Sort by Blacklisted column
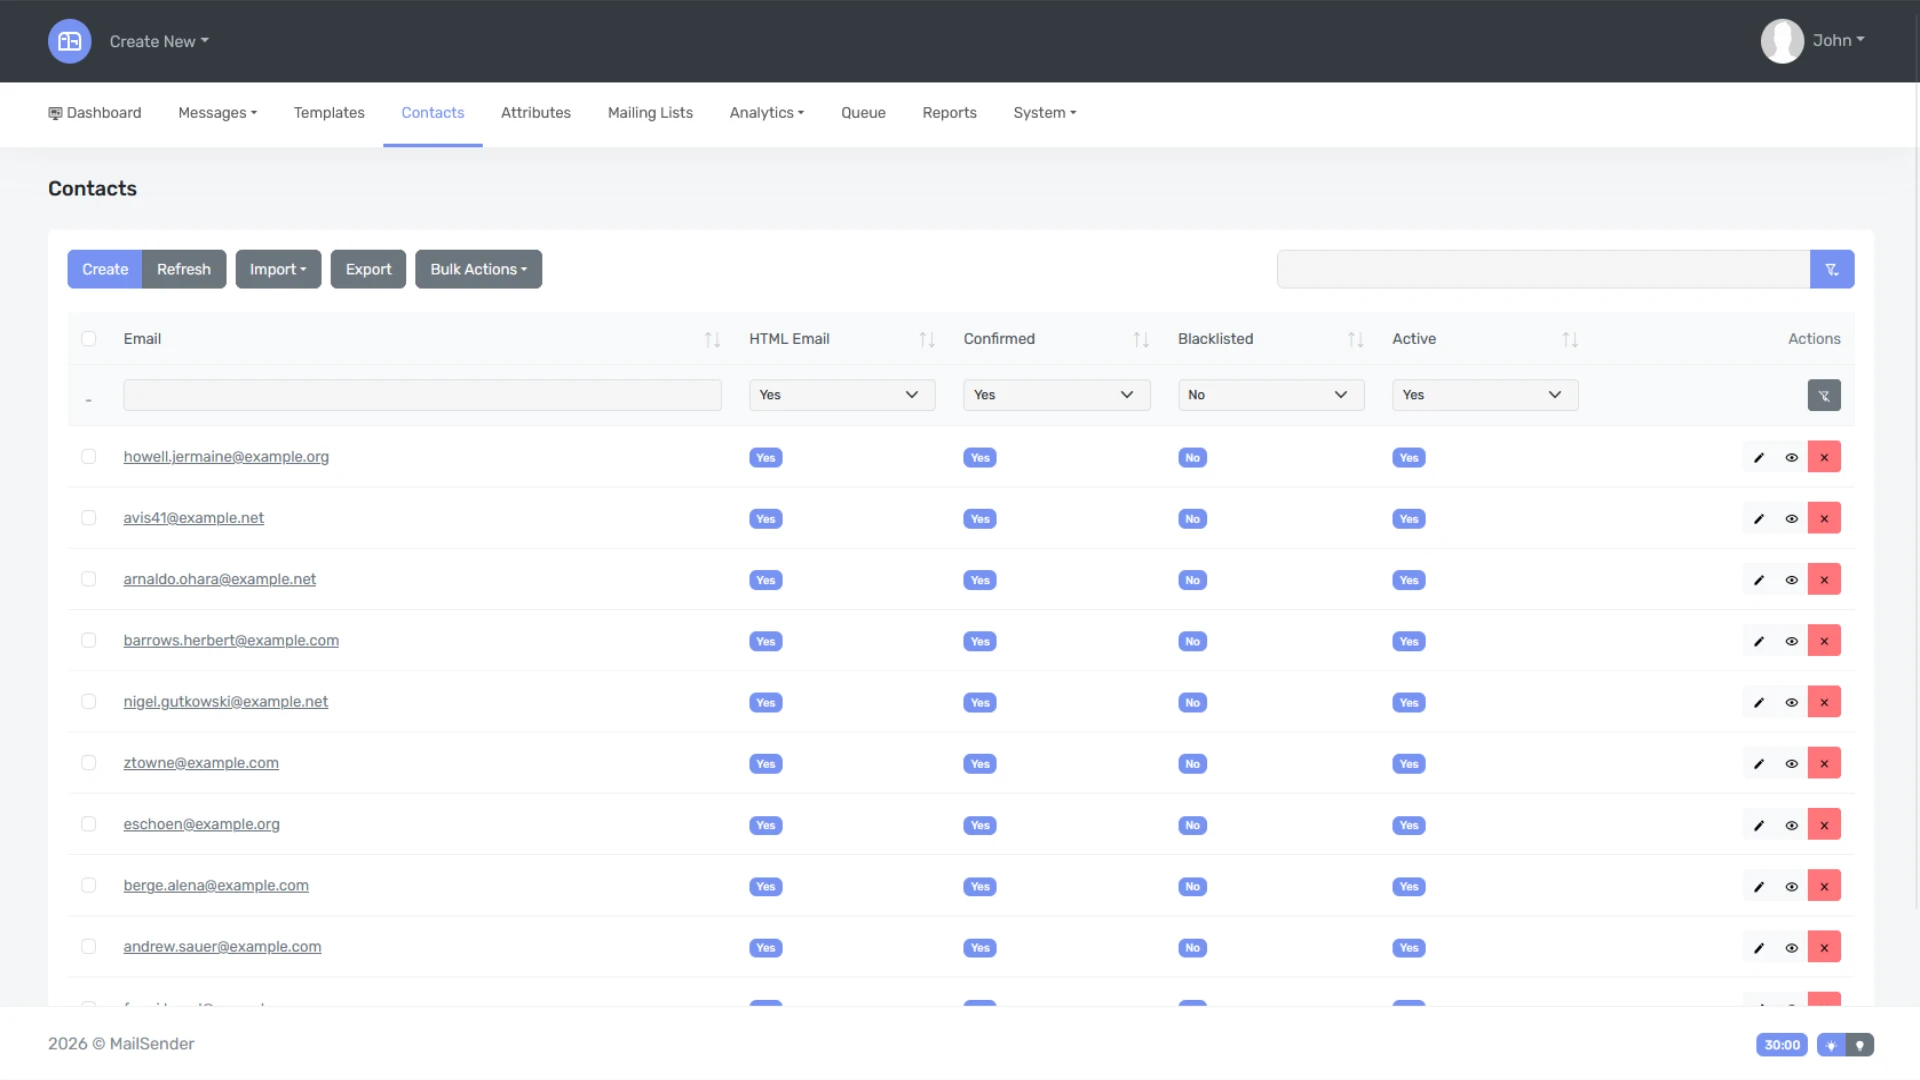The image size is (1920, 1080). [x=1355, y=340]
